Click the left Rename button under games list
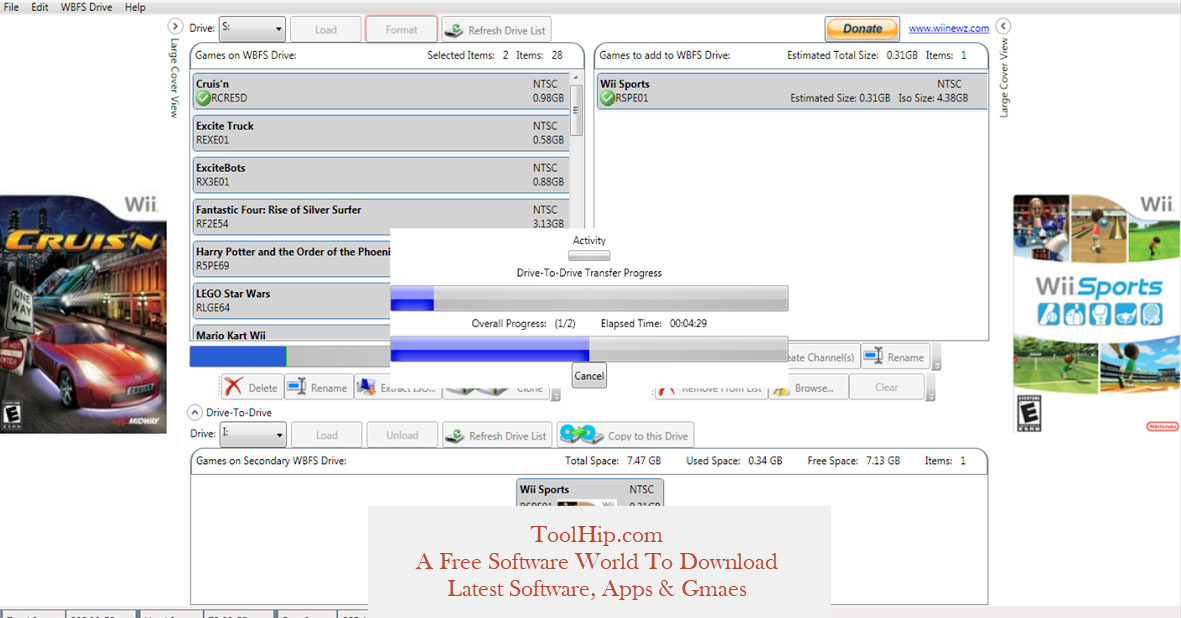This screenshot has width=1181, height=618. click(x=319, y=387)
